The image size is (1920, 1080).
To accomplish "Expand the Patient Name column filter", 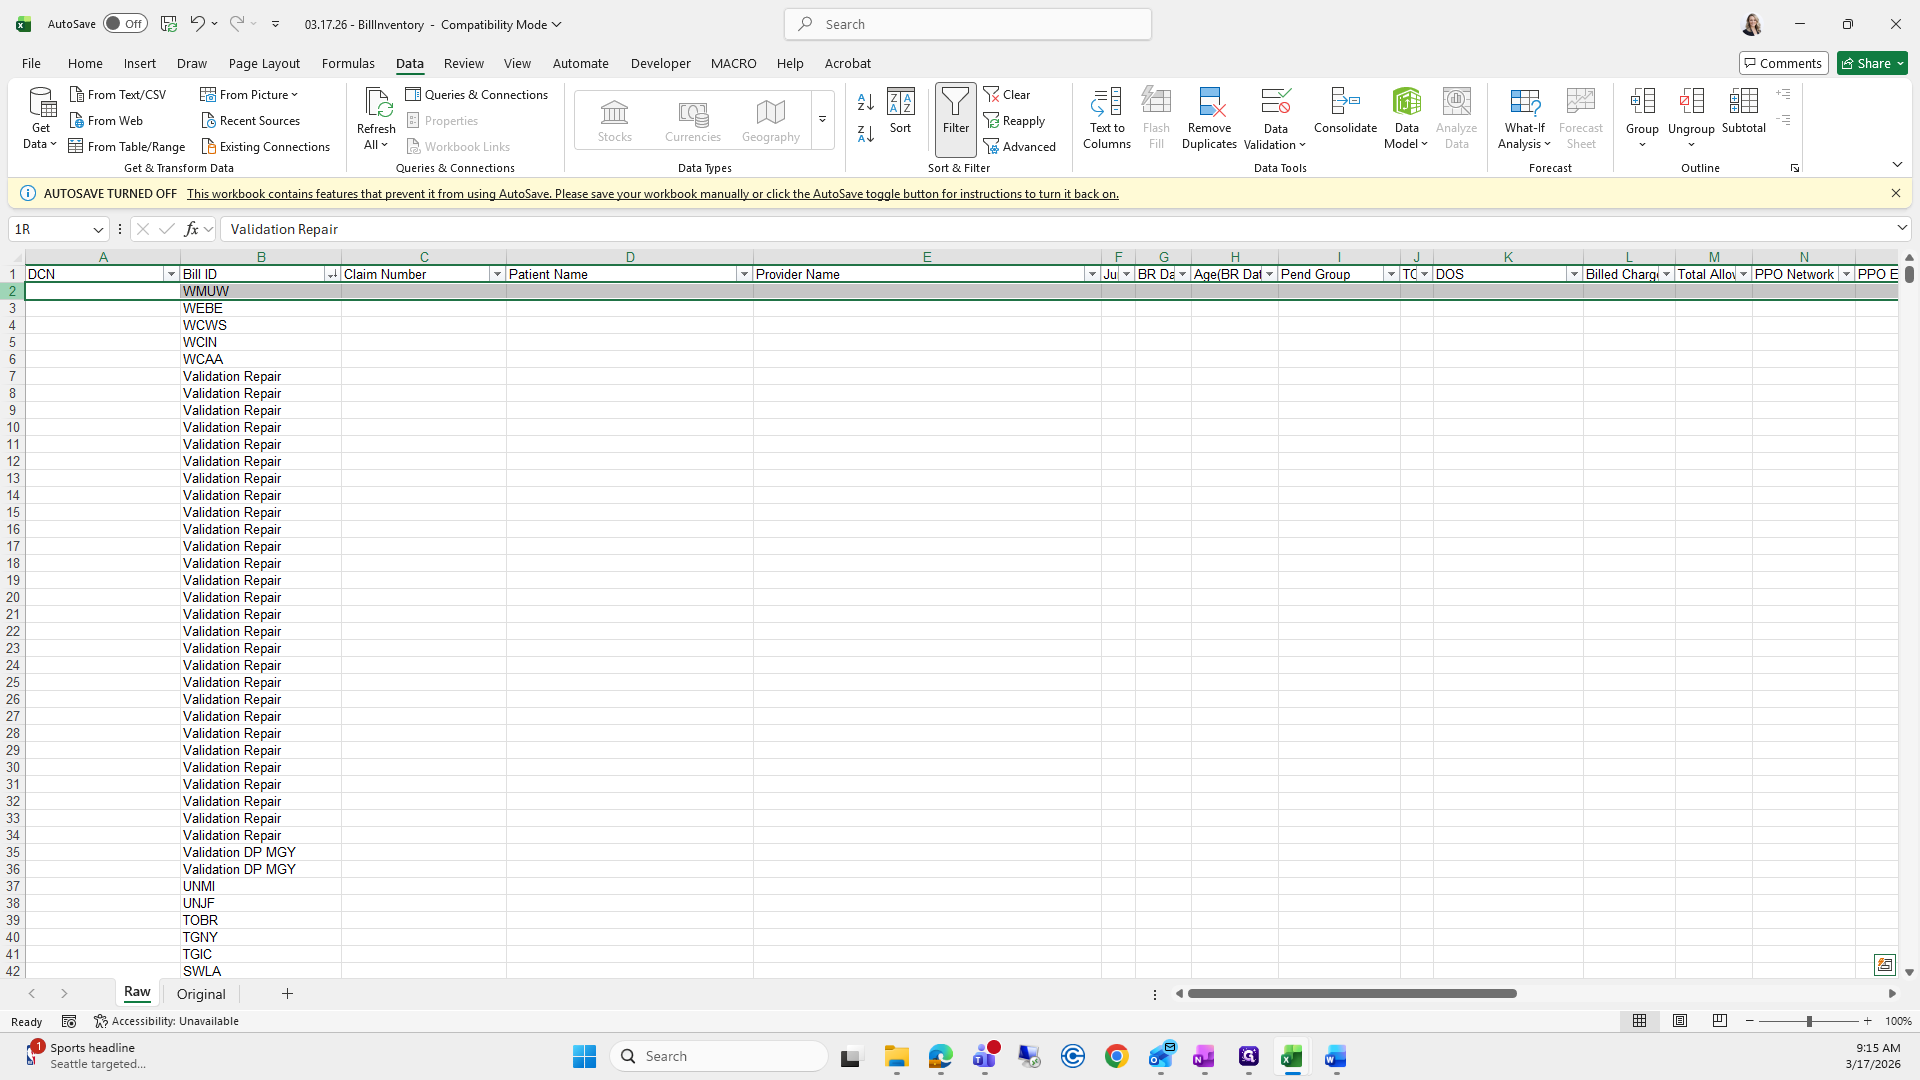I will [x=743, y=274].
